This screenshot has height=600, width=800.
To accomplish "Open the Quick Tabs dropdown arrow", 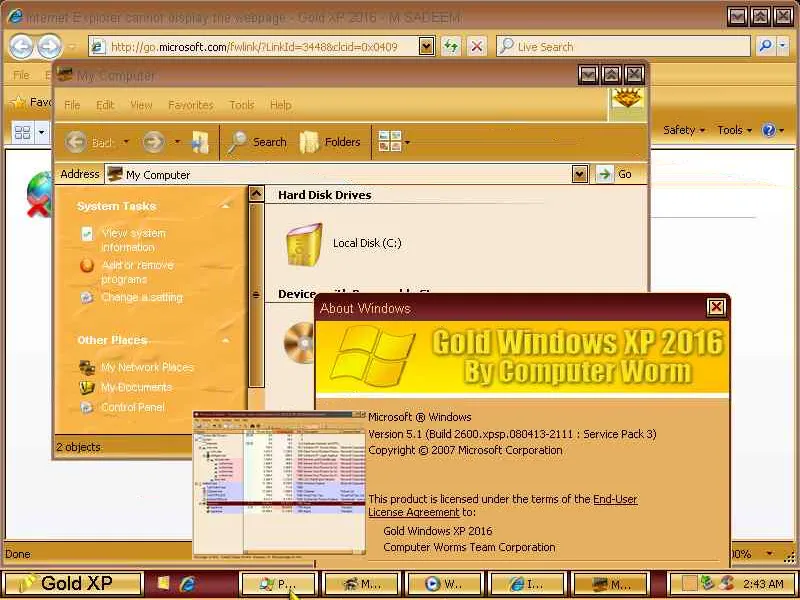I will [42, 133].
